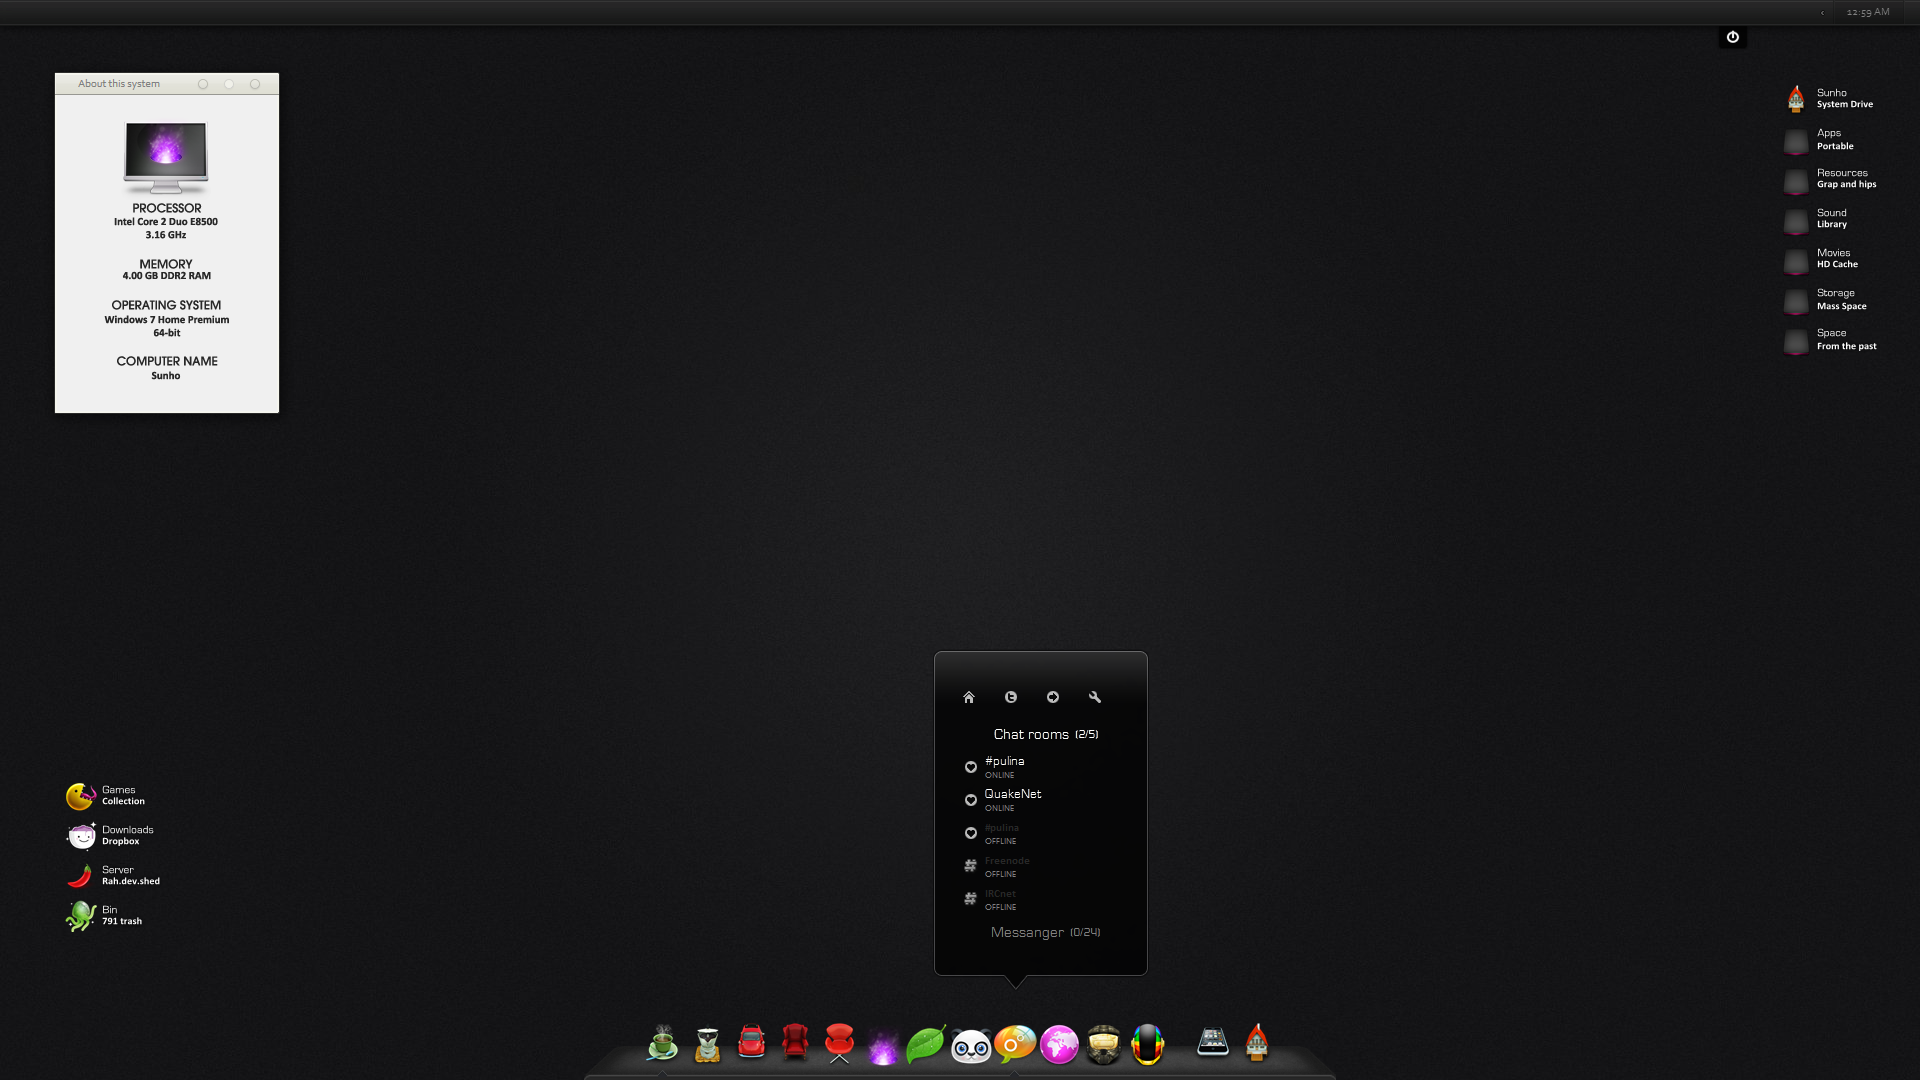This screenshot has height=1080, width=1920.
Task: Join the online #pulina chat room
Action: click(1004, 761)
